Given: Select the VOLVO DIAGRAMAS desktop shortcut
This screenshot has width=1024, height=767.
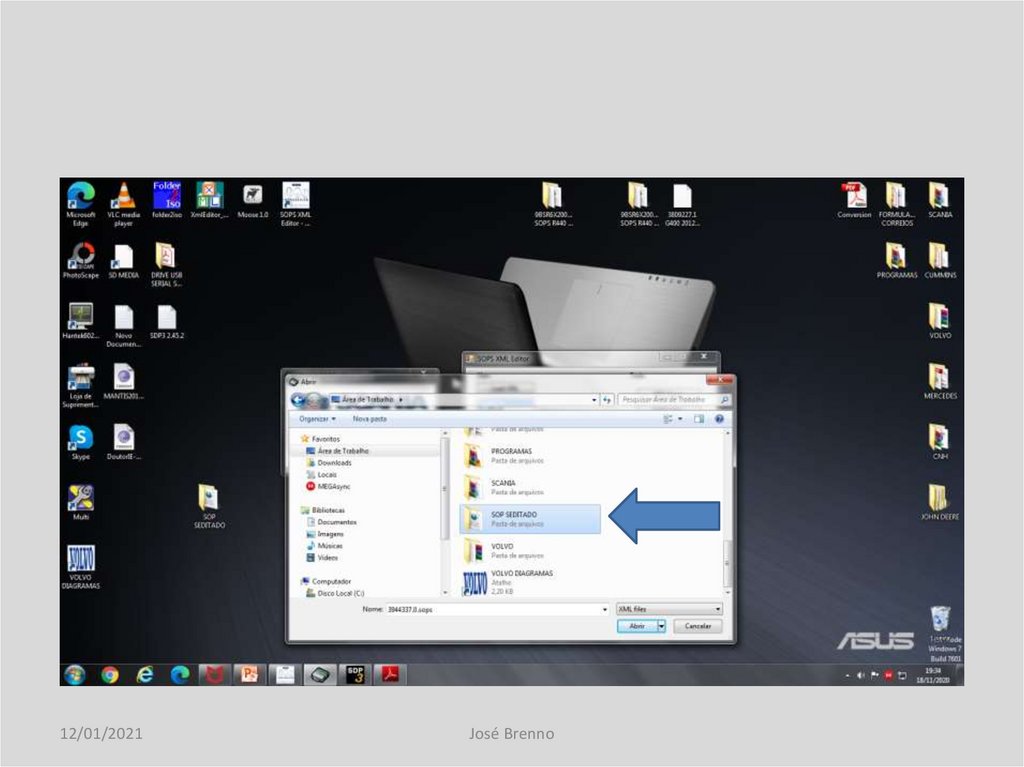Looking at the screenshot, I should click(80, 566).
